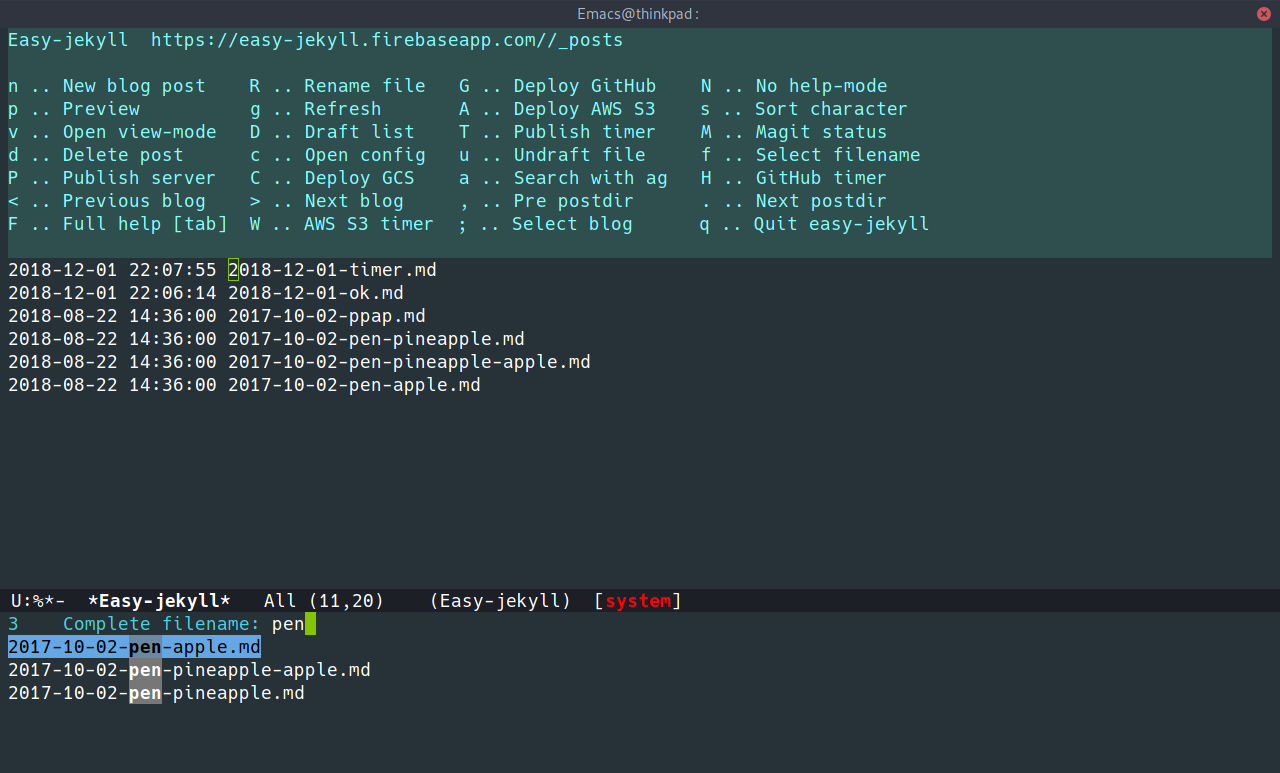Click the (Easy-jekyll) major mode indicator
1280x773 pixels.
tap(500, 601)
